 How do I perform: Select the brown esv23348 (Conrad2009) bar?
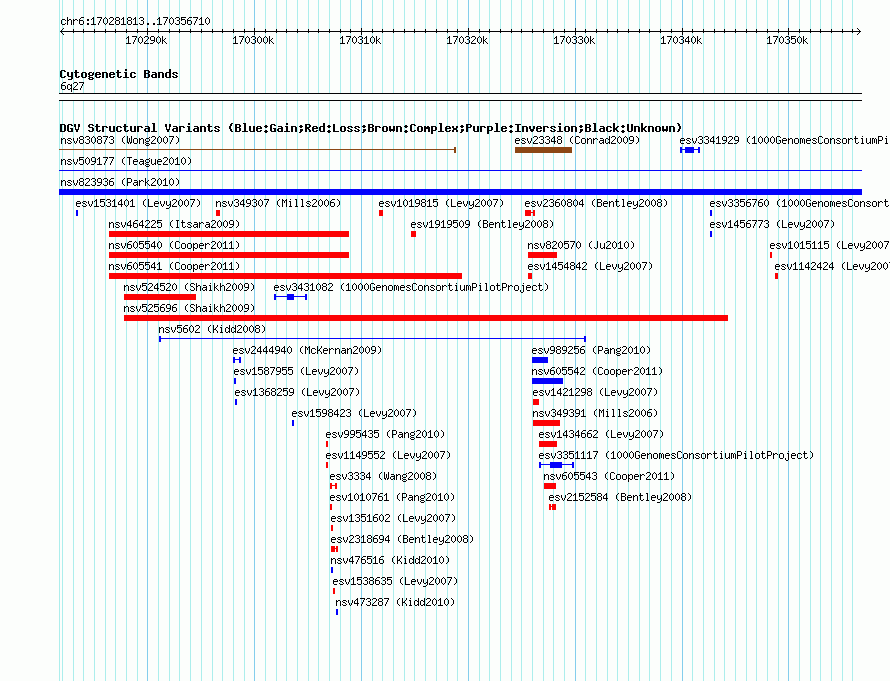coord(543,150)
